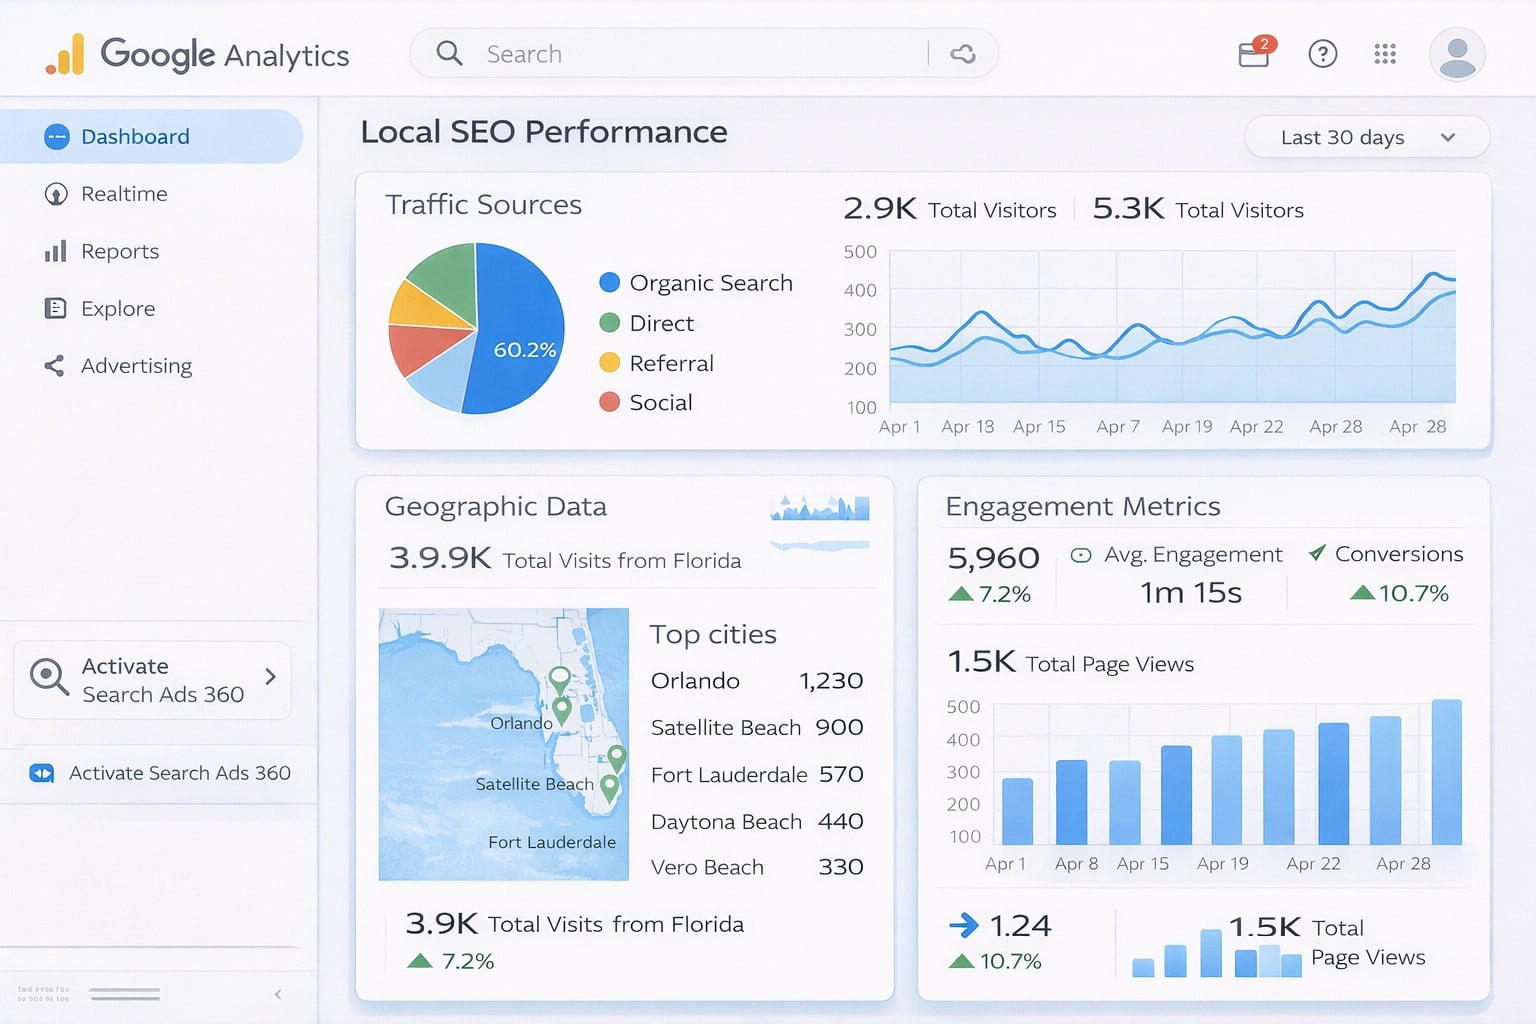Switch to the Dashboard tab
The image size is (1536, 1024).
click(x=135, y=136)
